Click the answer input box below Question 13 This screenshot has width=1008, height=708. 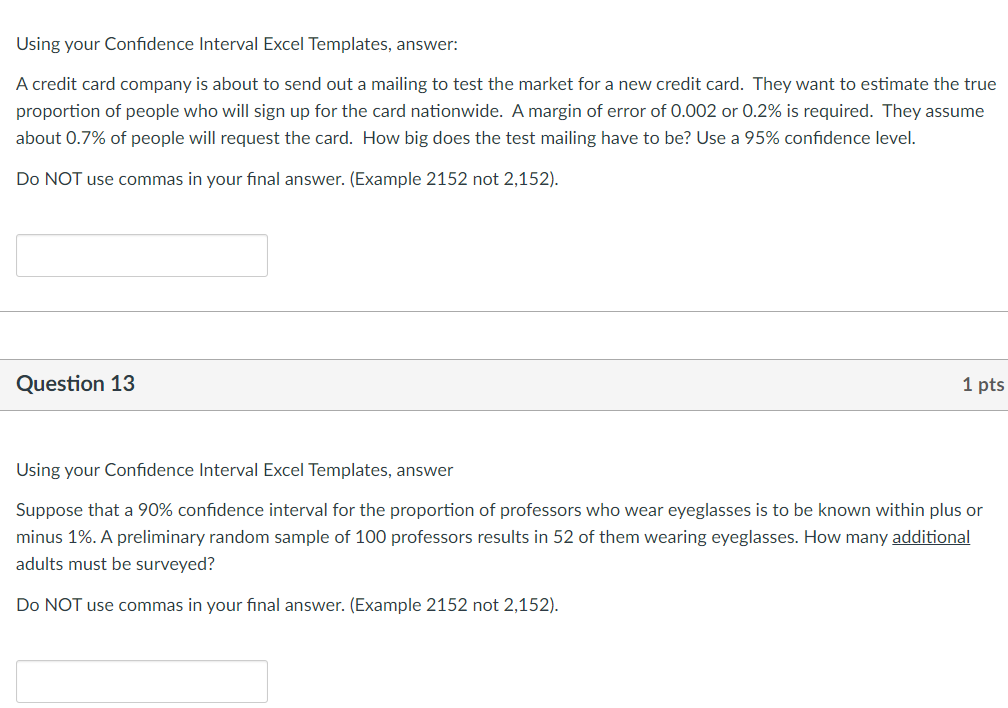pyautogui.click(x=141, y=681)
